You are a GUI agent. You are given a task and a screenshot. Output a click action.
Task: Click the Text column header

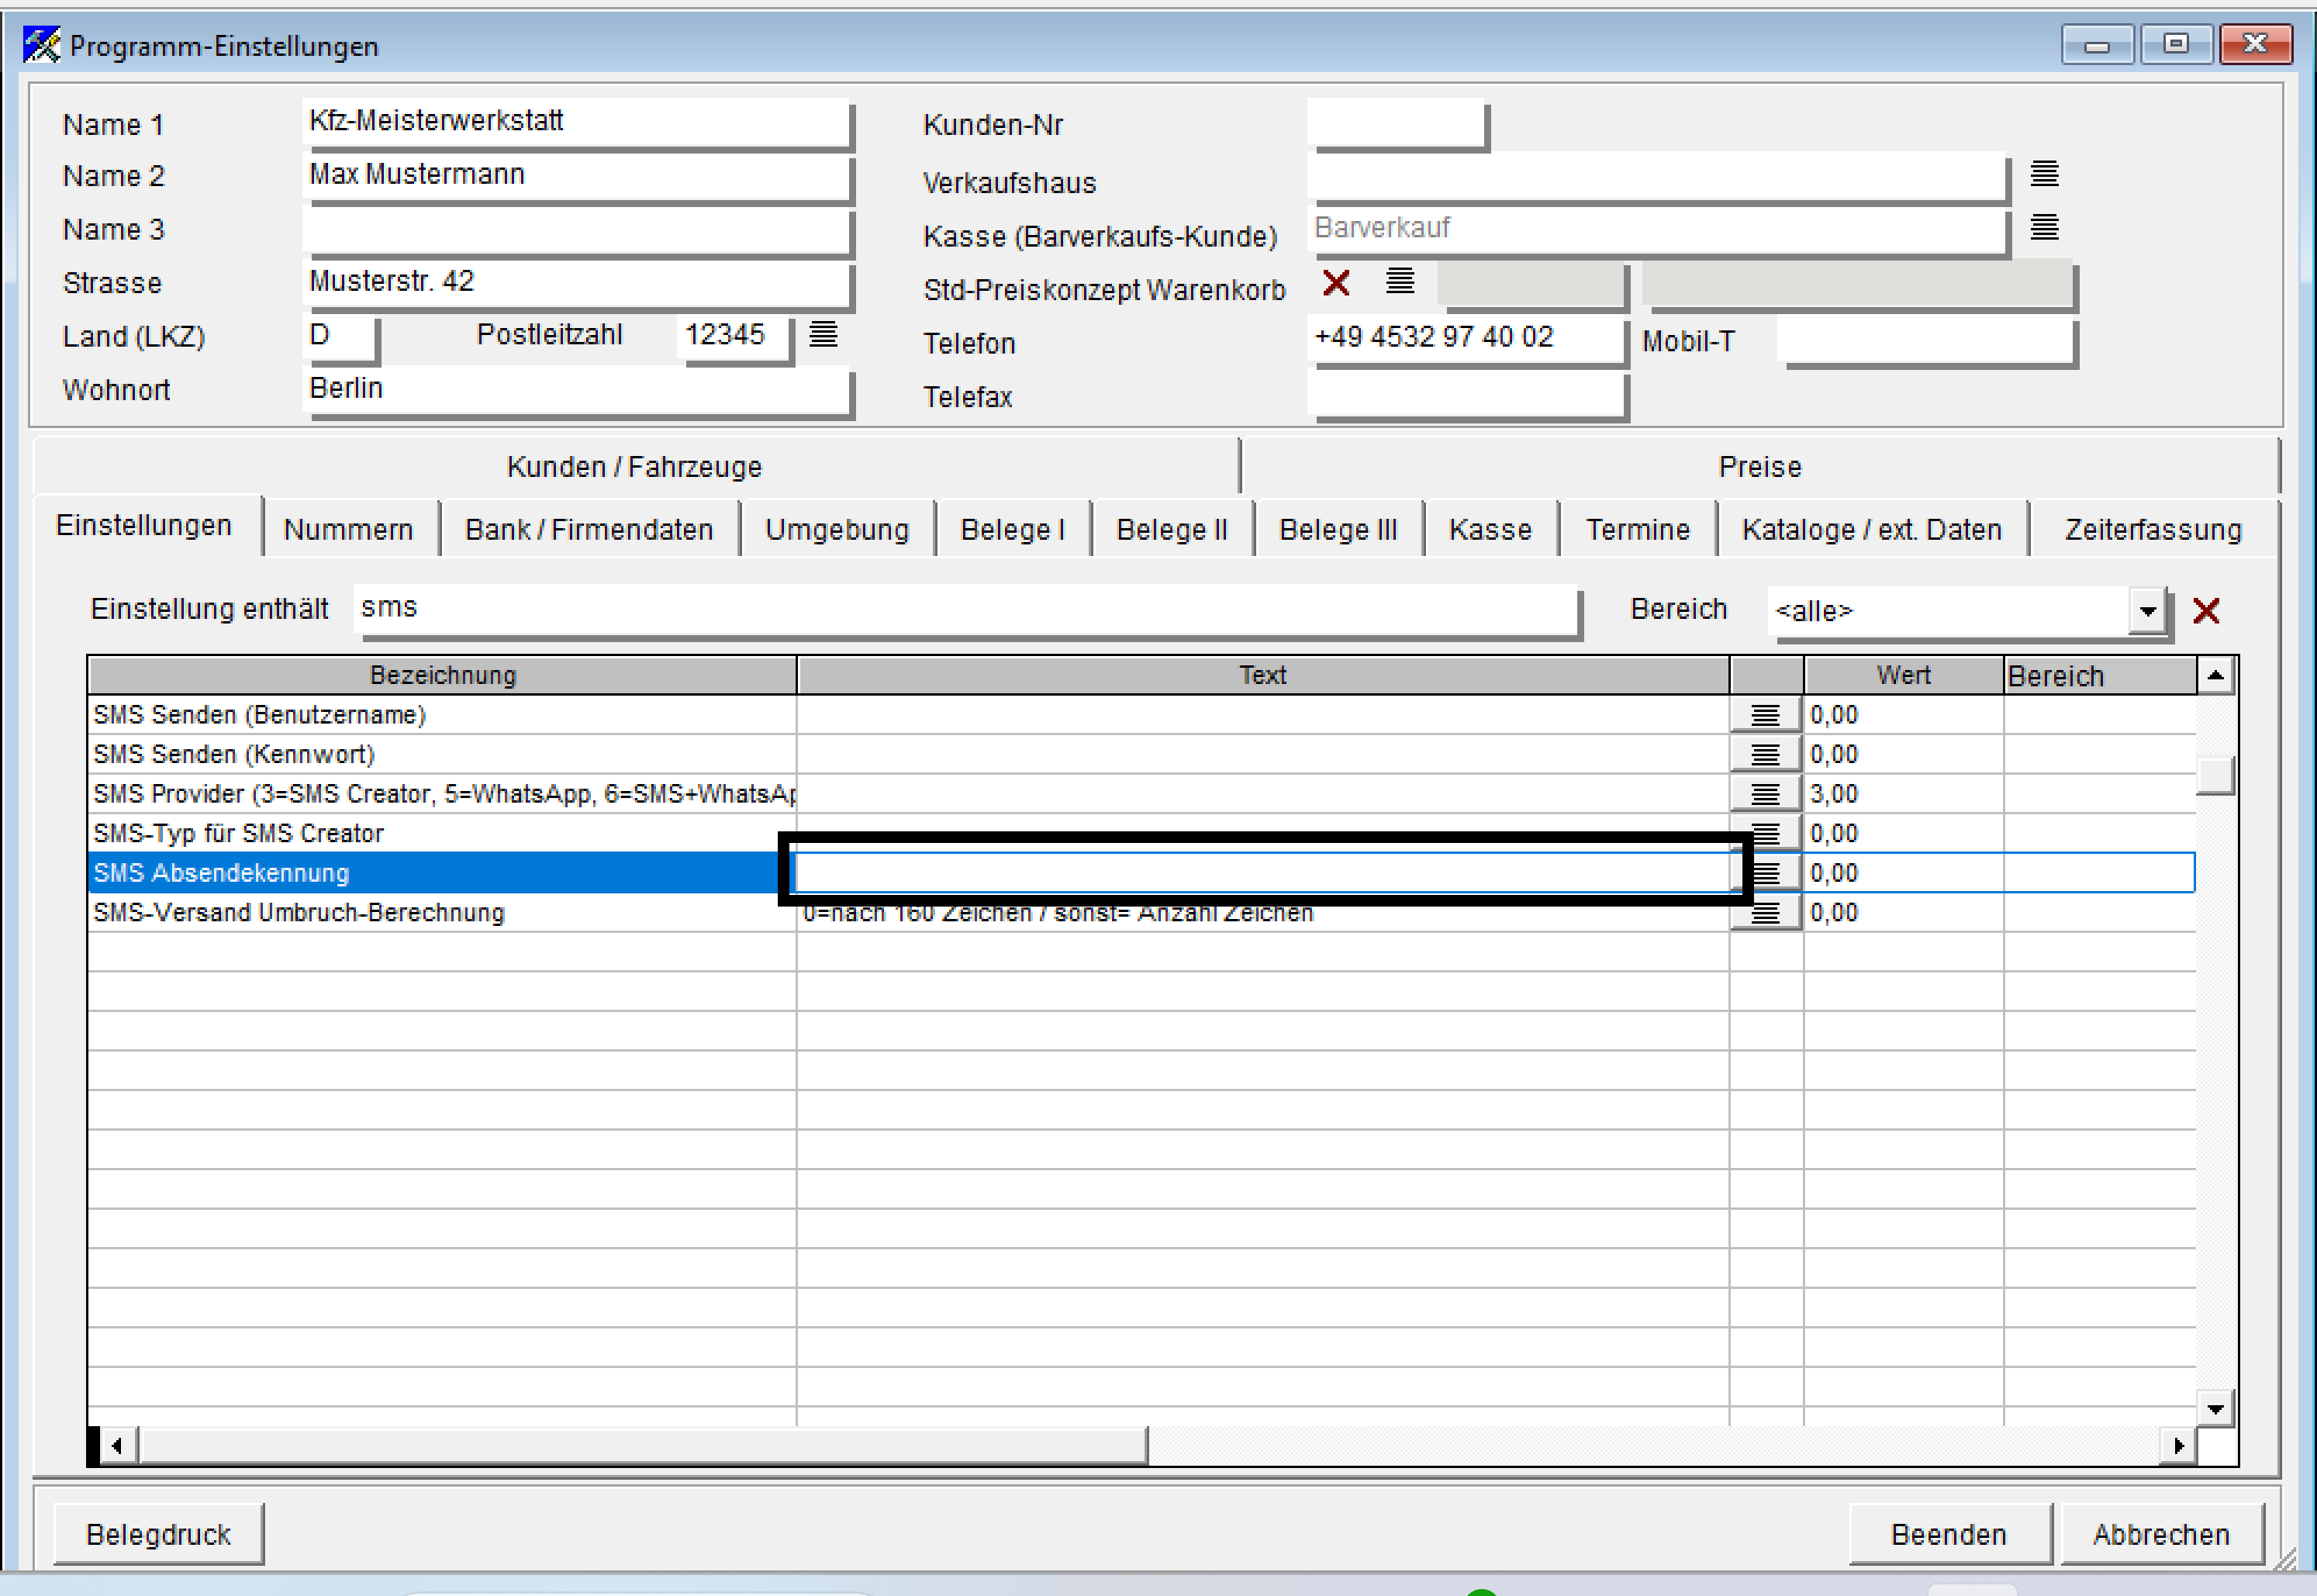point(1263,676)
